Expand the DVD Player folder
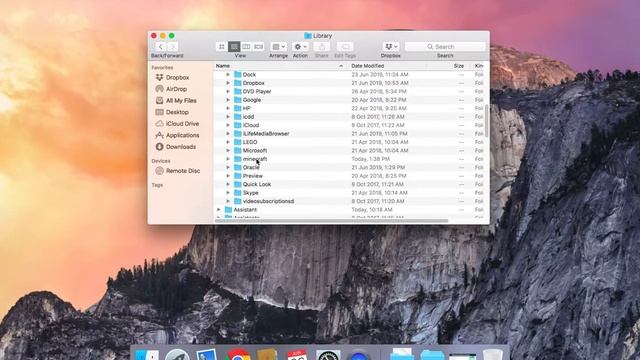Screen dimensions: 640x360 coord(228,91)
